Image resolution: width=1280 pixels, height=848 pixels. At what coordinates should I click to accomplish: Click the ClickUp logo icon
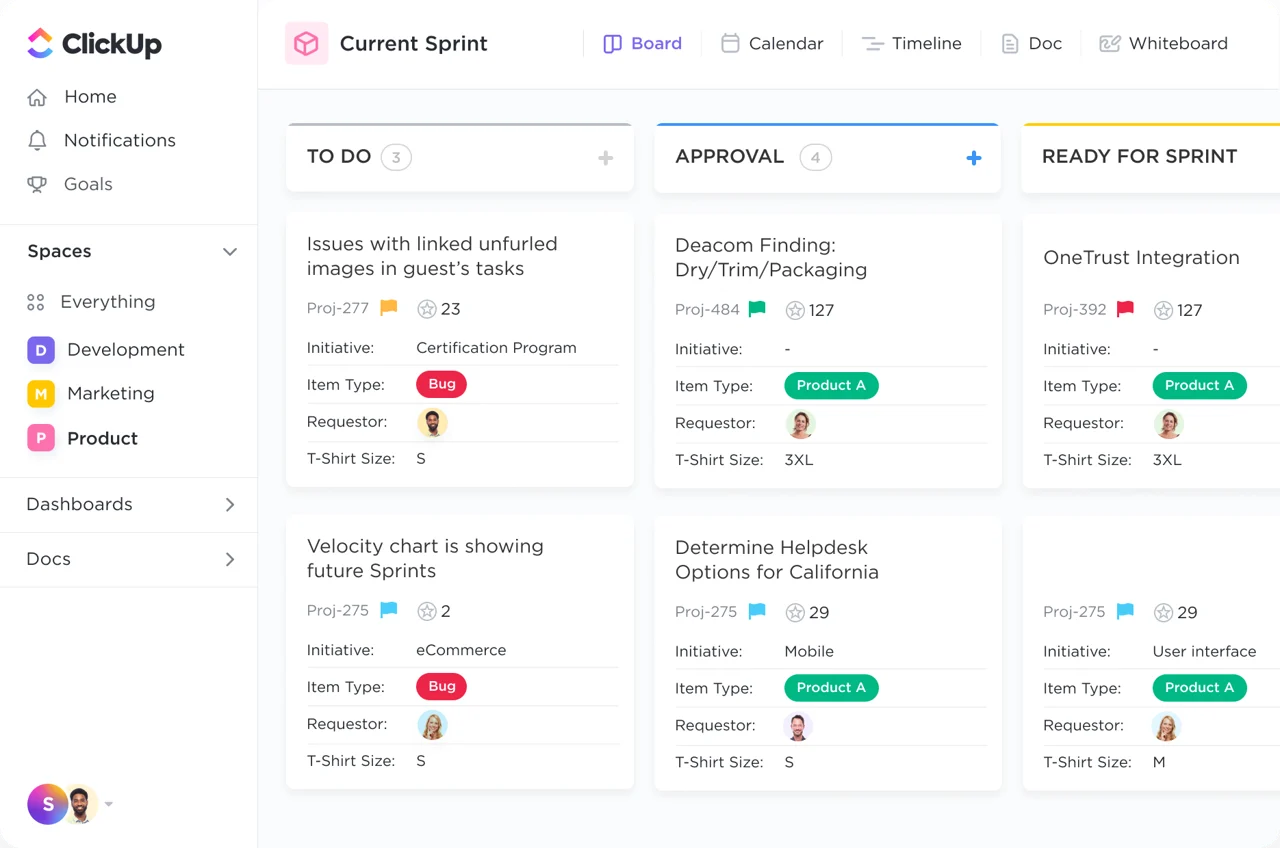click(x=39, y=43)
